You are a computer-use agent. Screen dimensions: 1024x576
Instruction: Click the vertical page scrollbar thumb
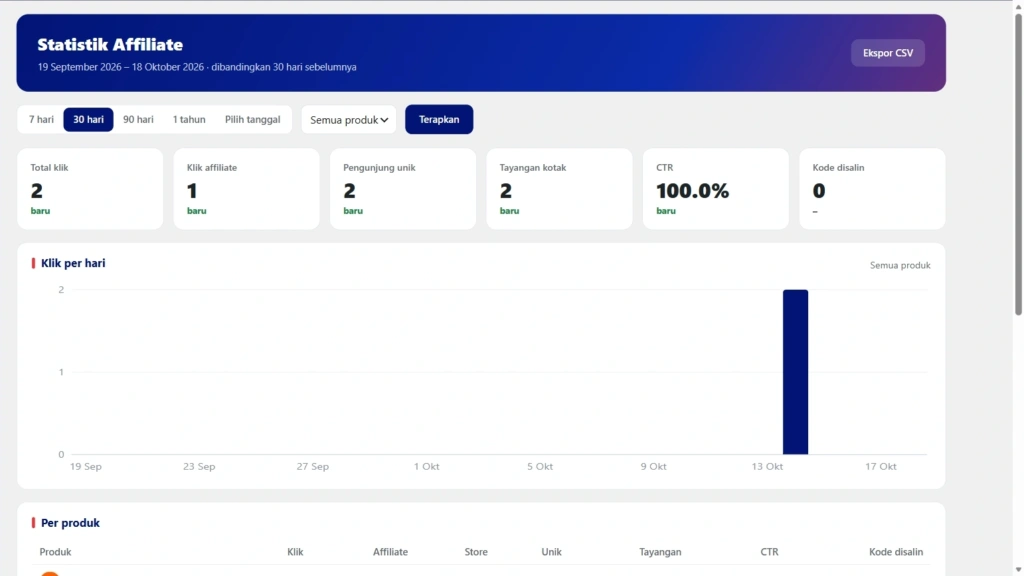point(1018,163)
